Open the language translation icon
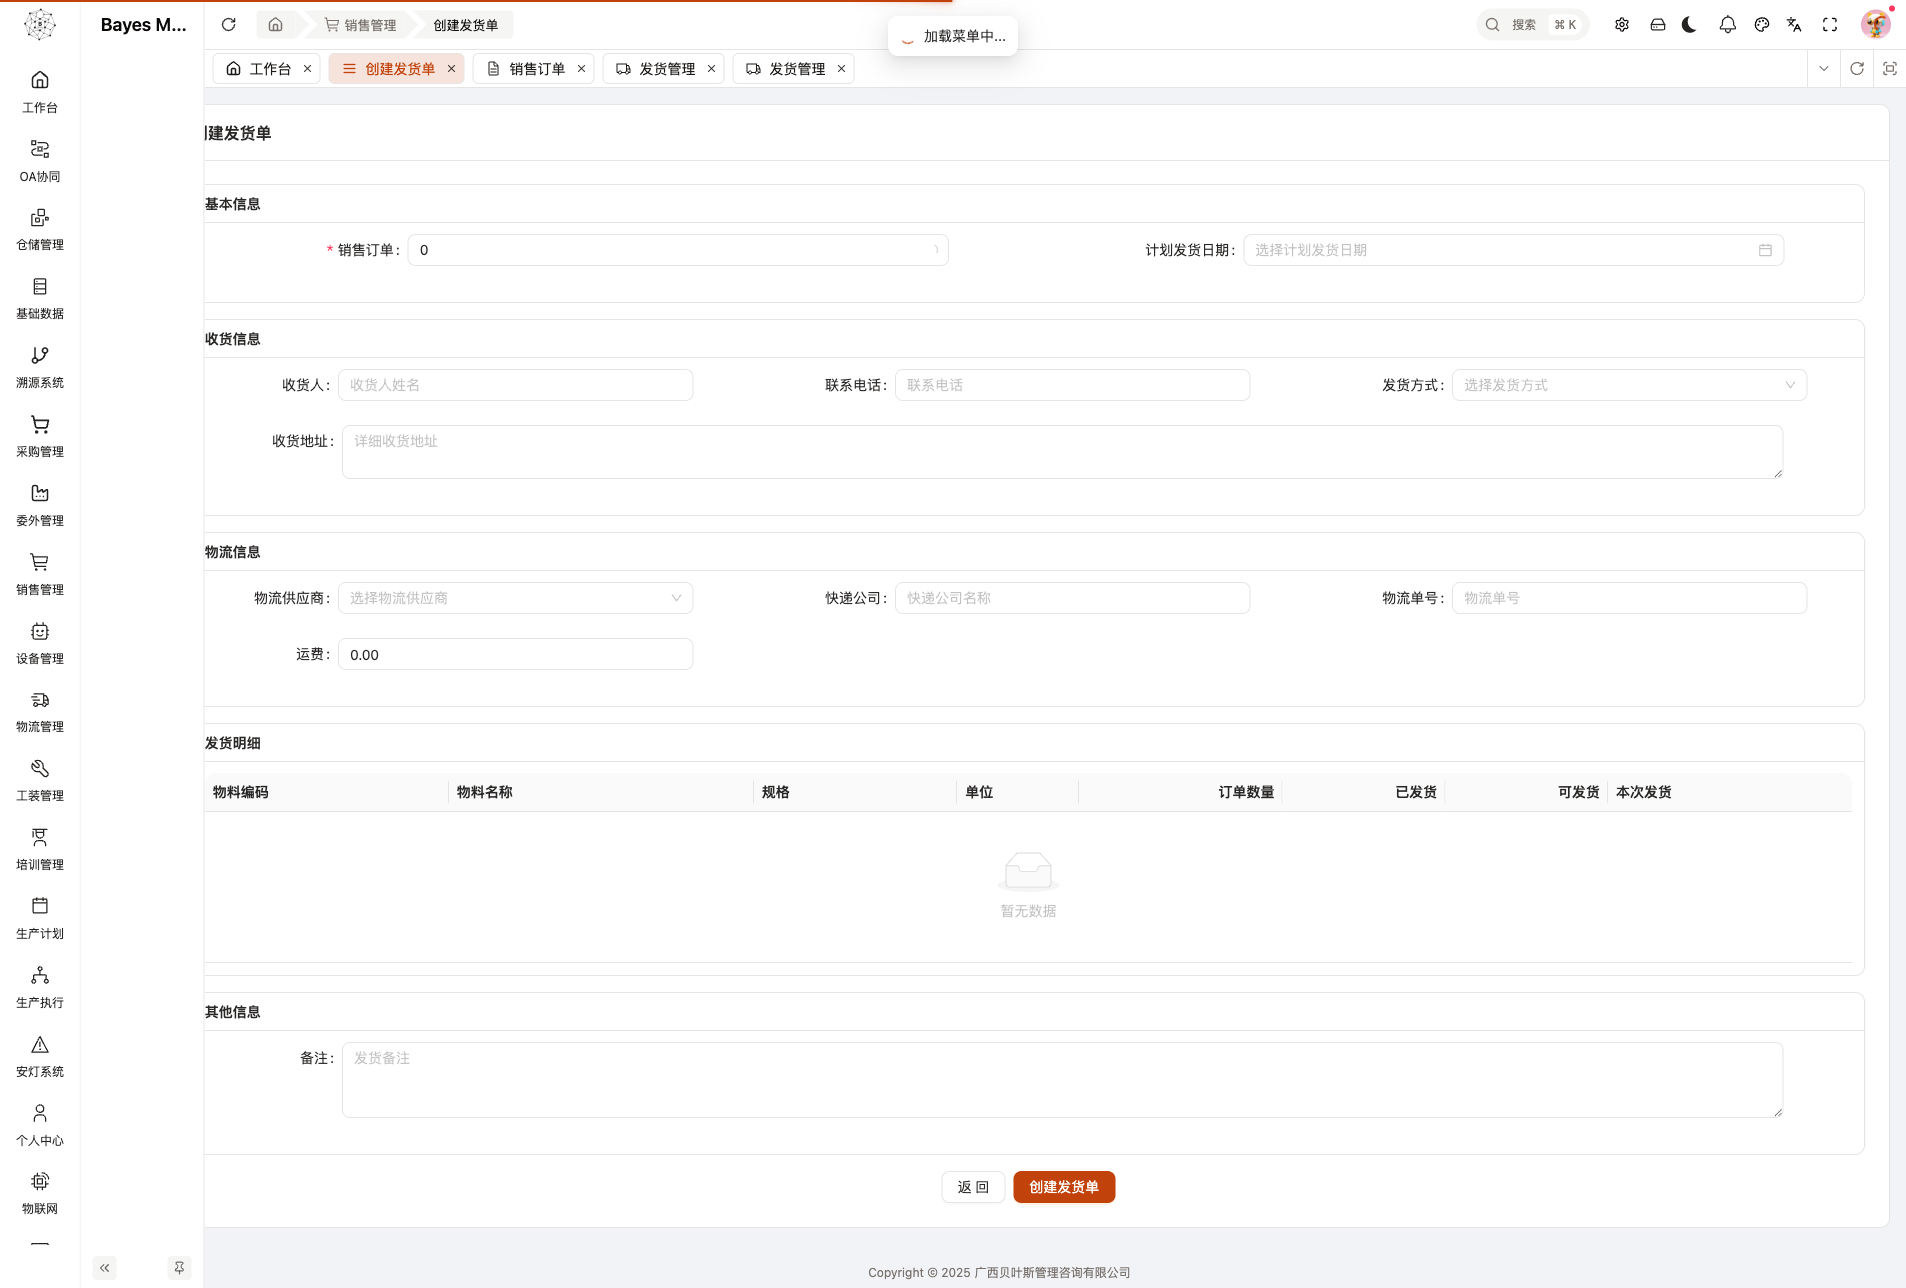This screenshot has height=1288, width=1906. (1794, 25)
